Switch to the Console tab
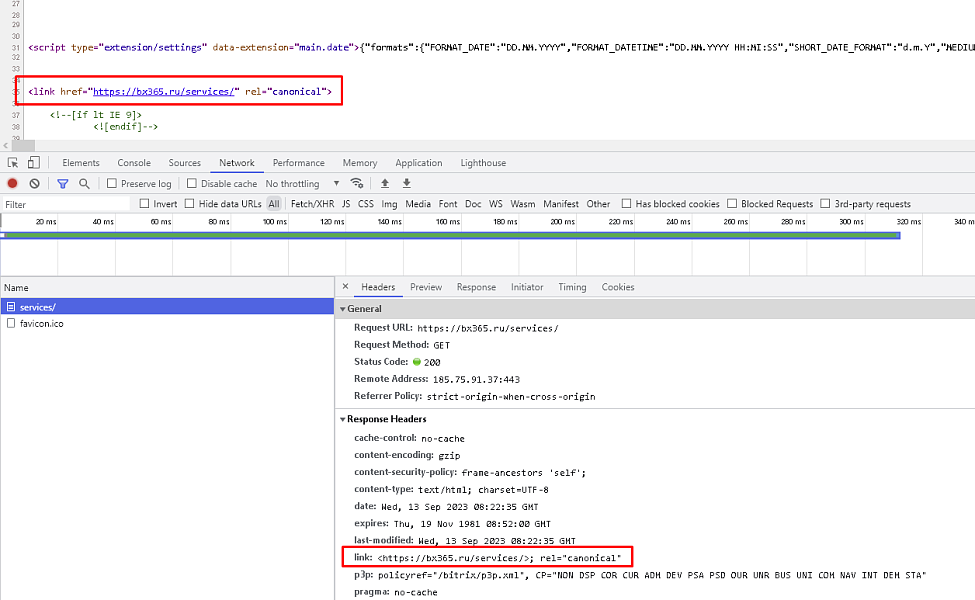975x600 pixels. (x=133, y=162)
